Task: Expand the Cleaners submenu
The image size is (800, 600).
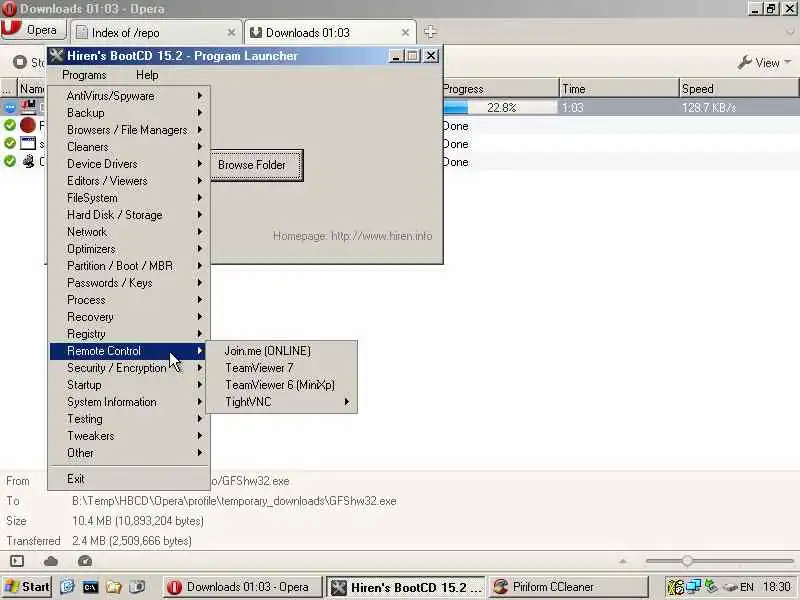Action: pyautogui.click(x=130, y=147)
